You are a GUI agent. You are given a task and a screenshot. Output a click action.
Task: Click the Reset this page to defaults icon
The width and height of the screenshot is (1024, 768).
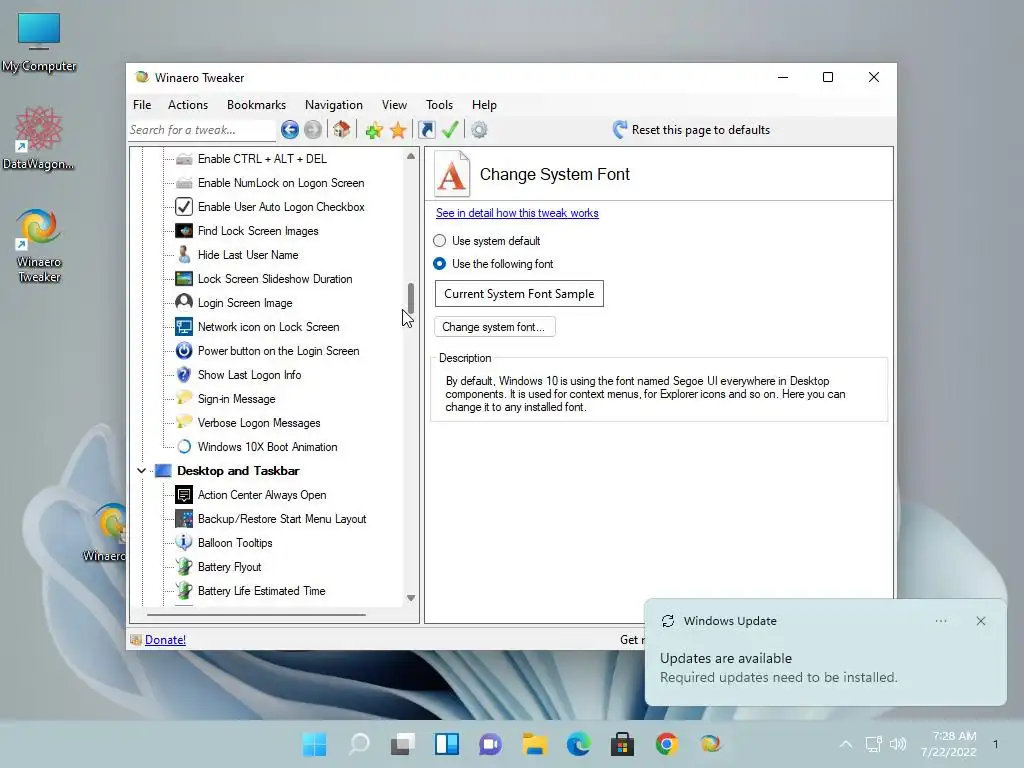(620, 129)
